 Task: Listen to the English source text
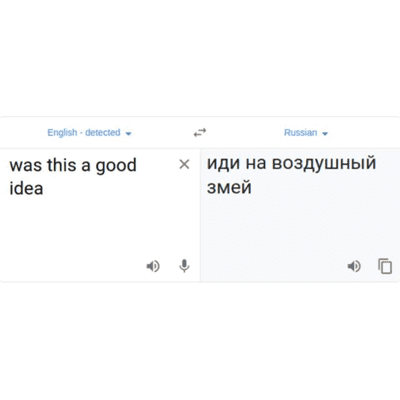(153, 266)
